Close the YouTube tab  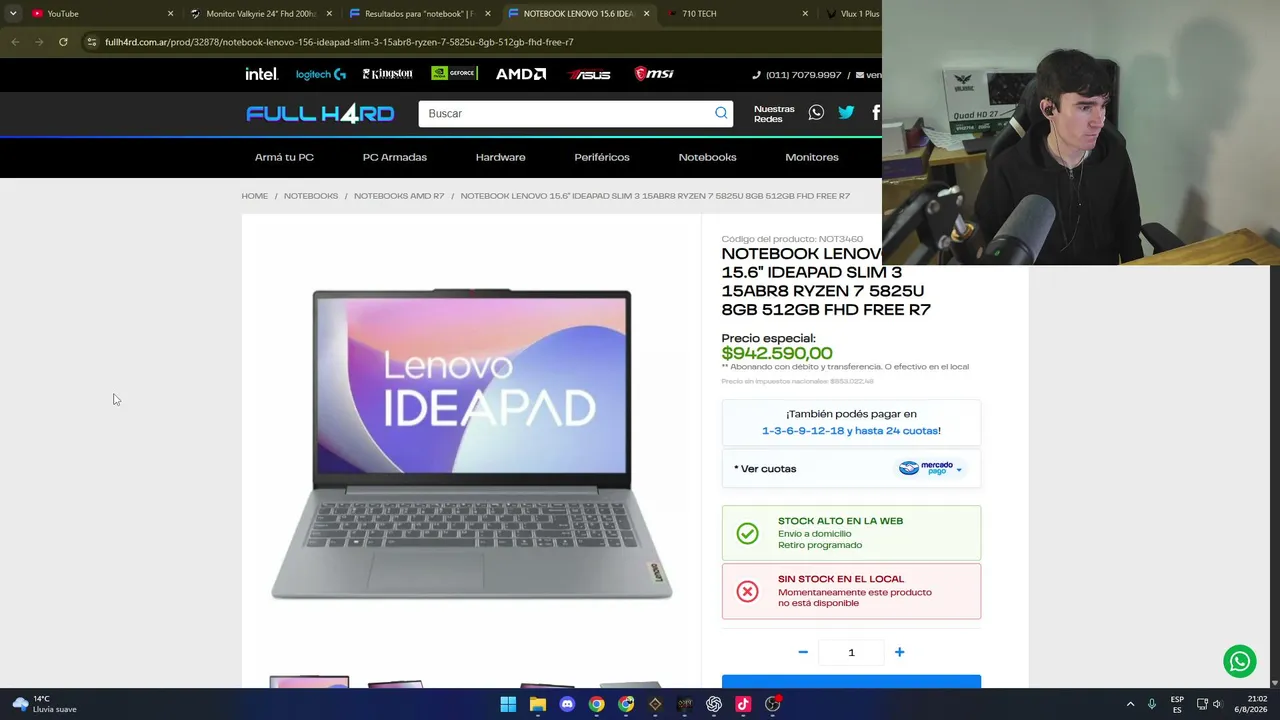pyautogui.click(x=170, y=14)
